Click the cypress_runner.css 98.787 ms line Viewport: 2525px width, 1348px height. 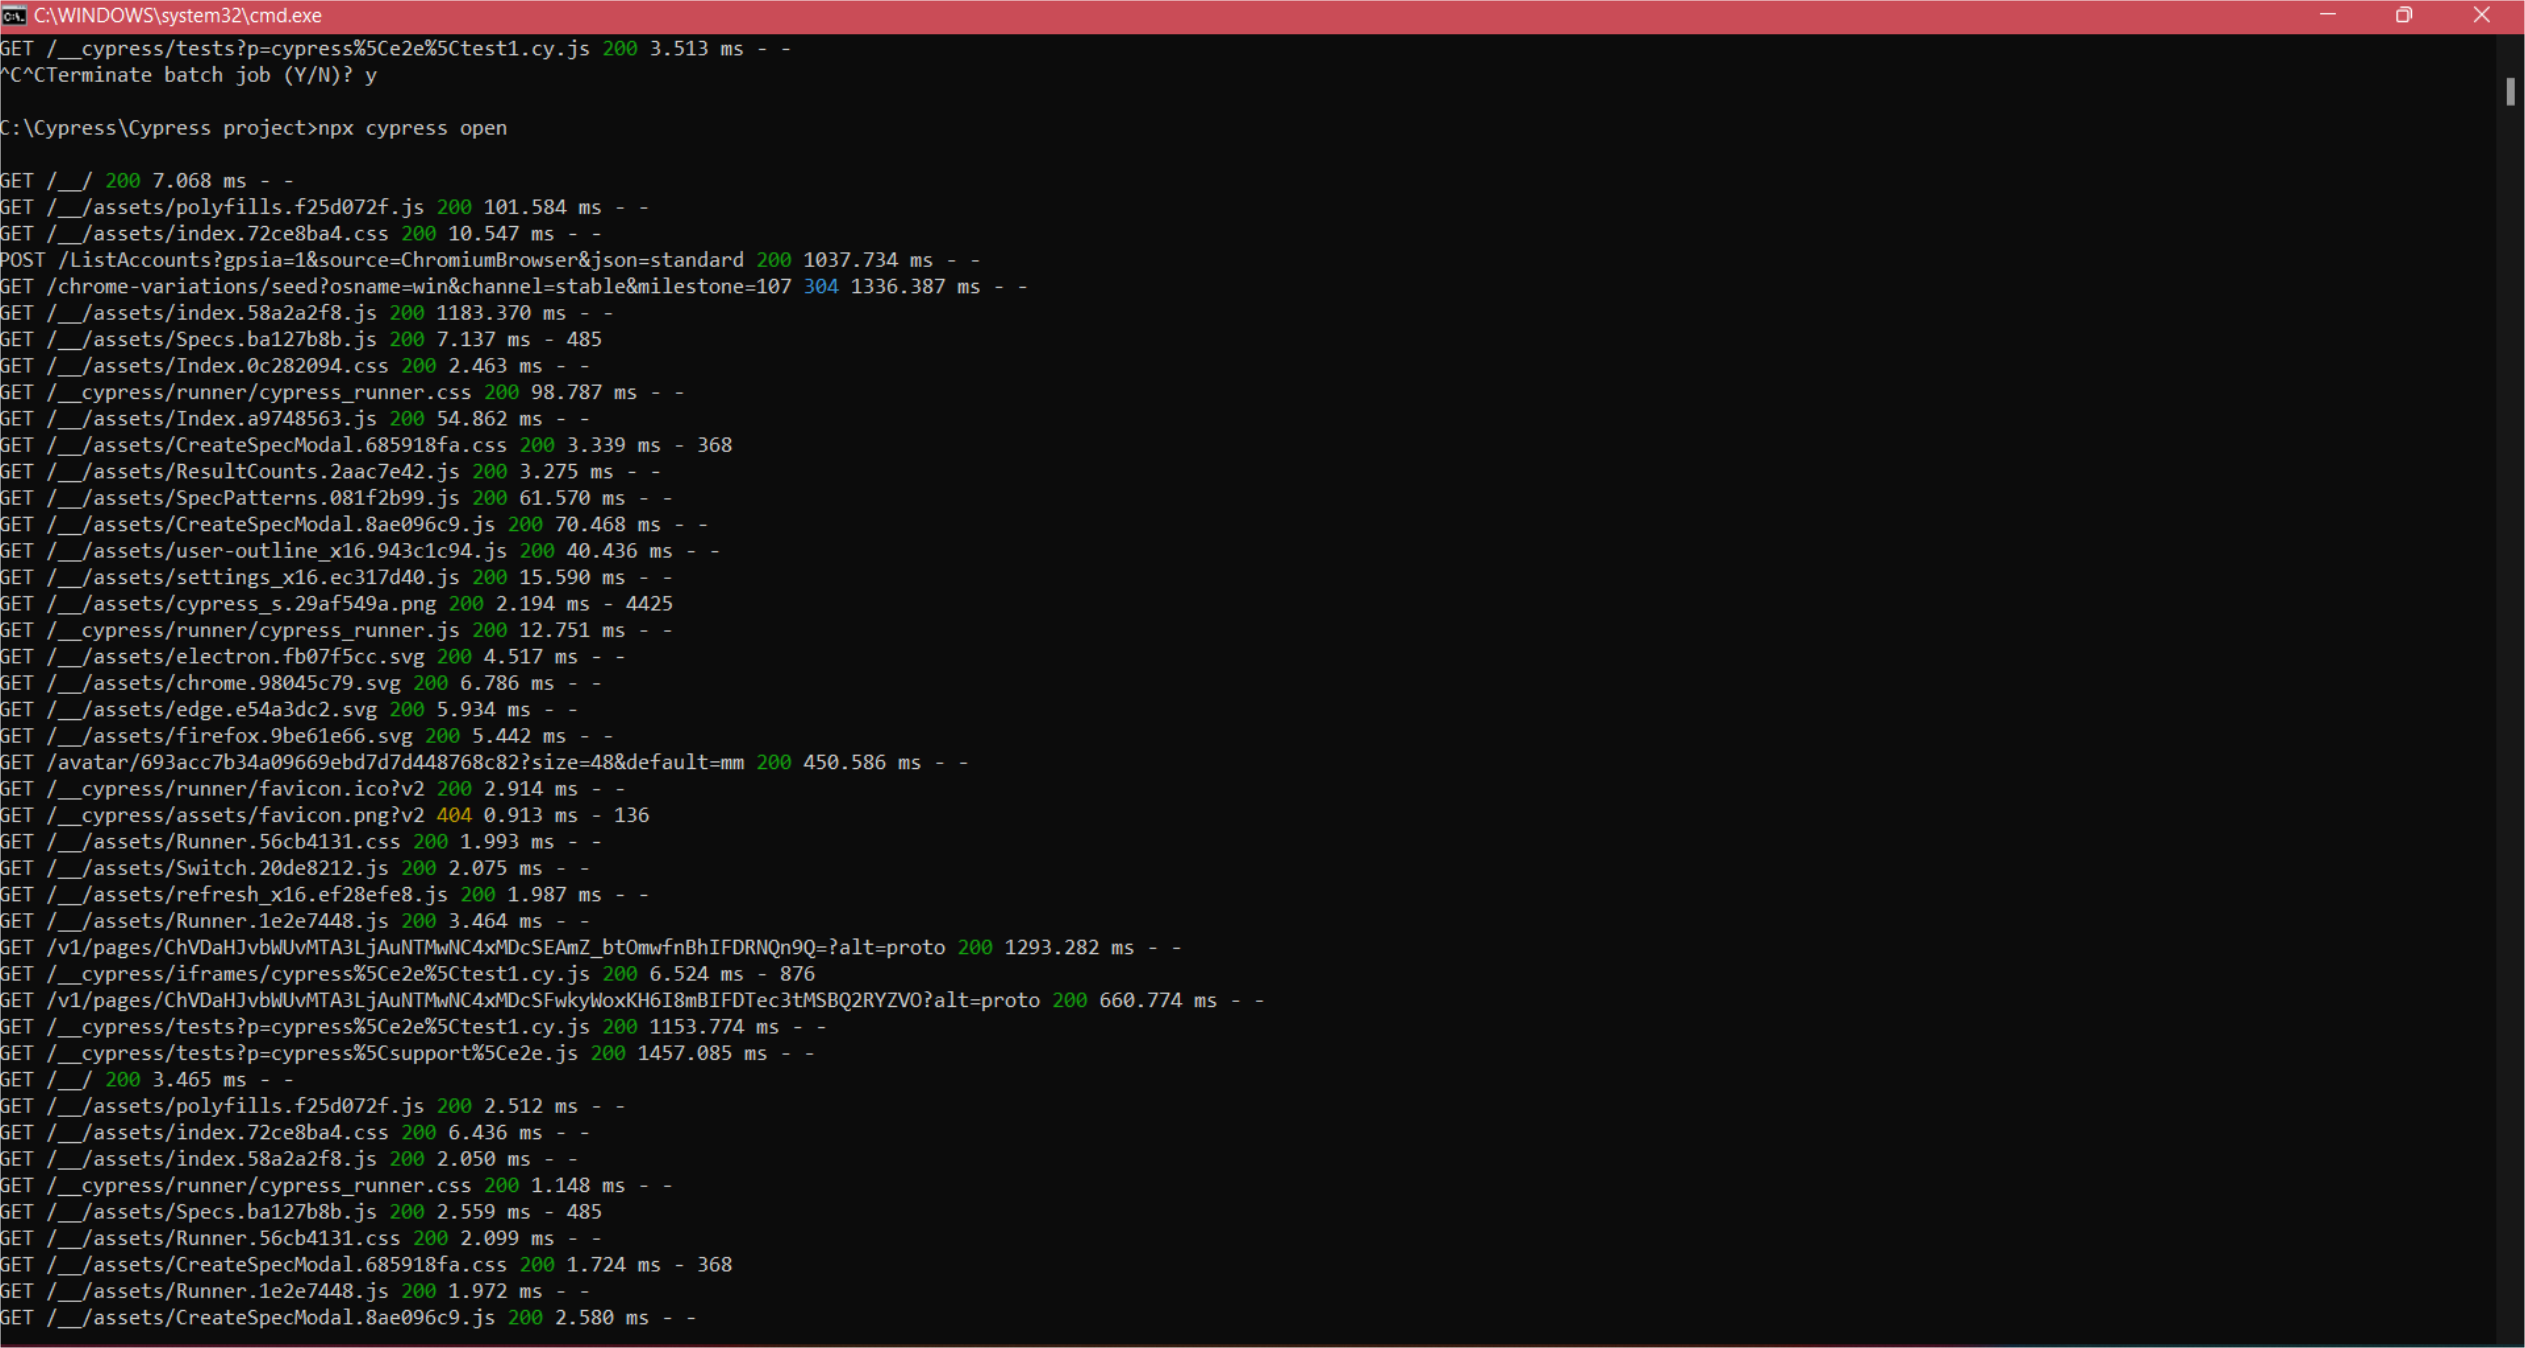(342, 392)
